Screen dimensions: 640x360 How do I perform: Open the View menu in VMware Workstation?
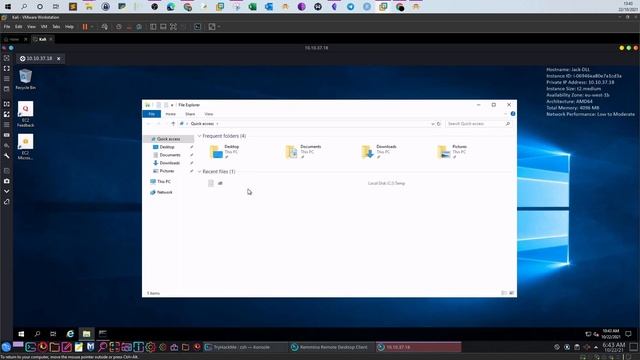pyautogui.click(x=31, y=27)
